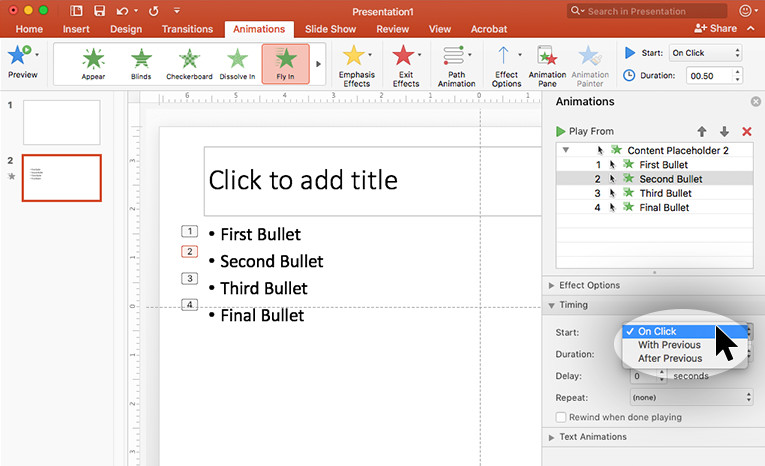The width and height of the screenshot is (765, 466).
Task: Open the smiley feedback icon
Action: pos(745,11)
